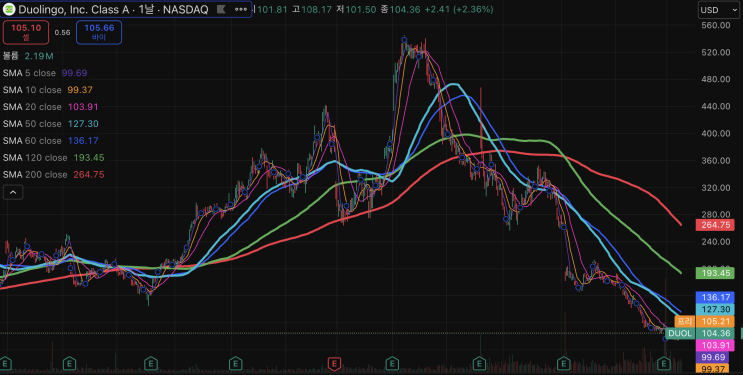Open Duolingo, Inc. Class A symbol title
743x375 pixels.
tap(113, 9)
